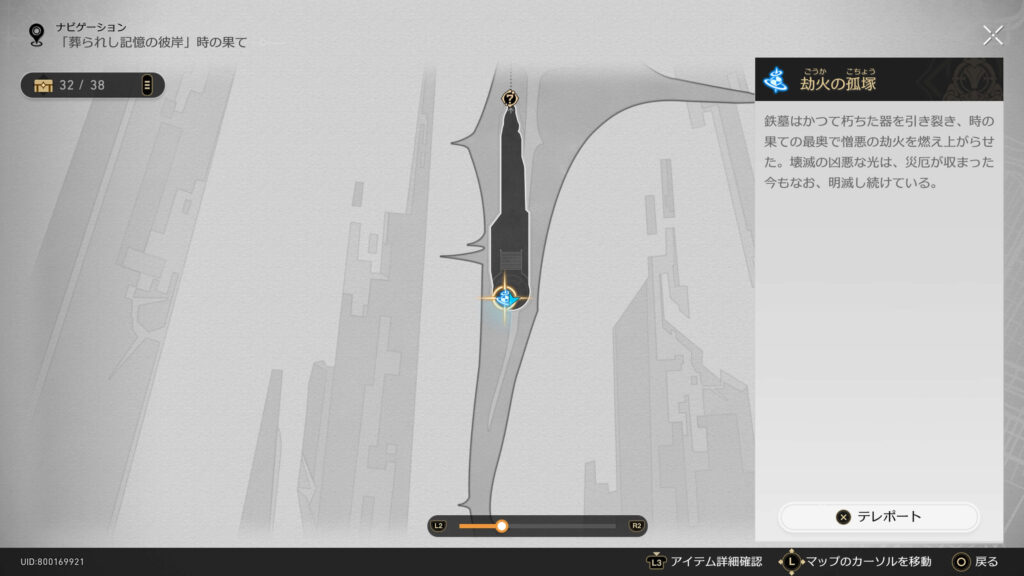This screenshot has width=1024, height=576.
Task: Click the L stick cursor icon
Action: 790,562
